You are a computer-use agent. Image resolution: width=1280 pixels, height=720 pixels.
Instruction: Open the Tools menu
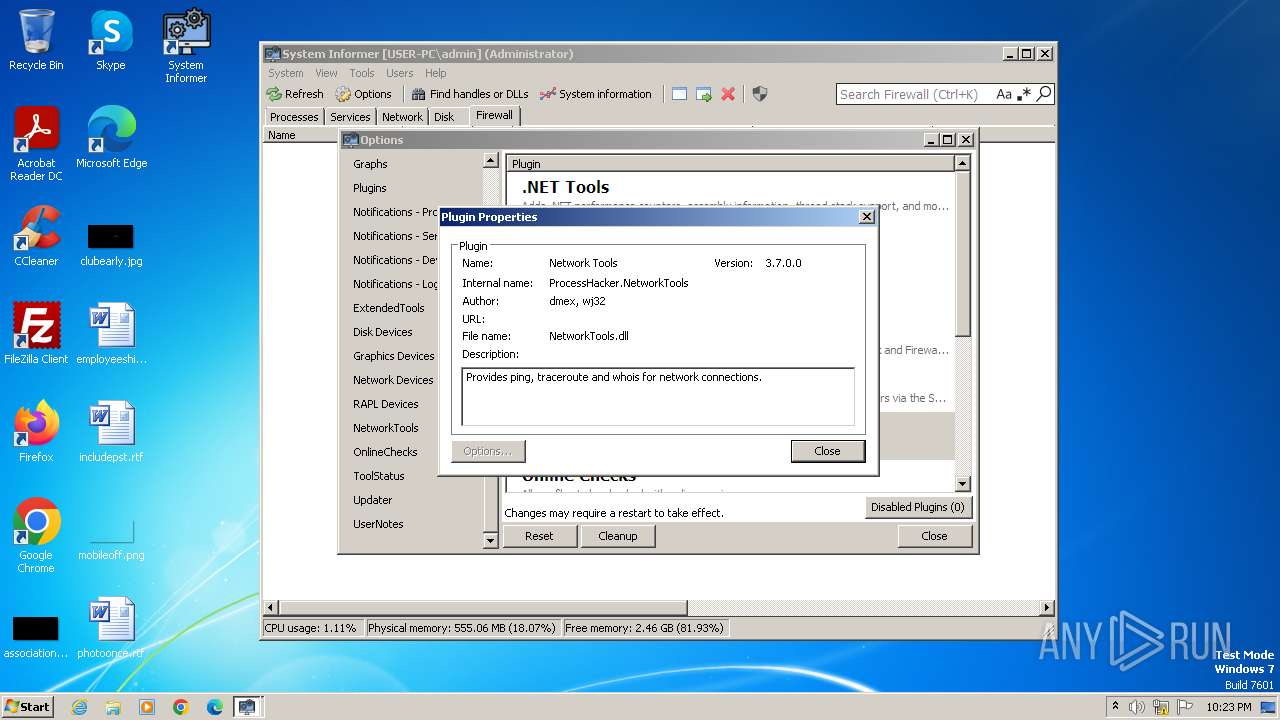[x=362, y=73]
